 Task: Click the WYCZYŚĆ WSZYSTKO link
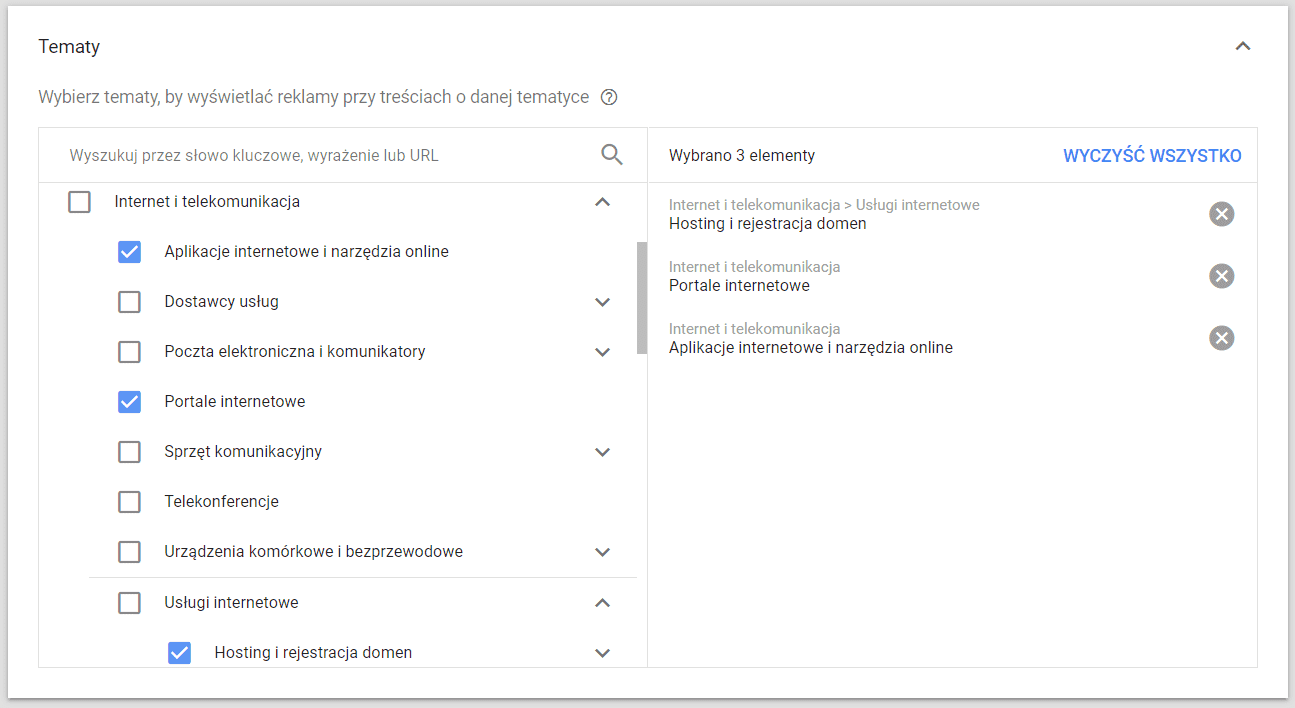[x=1152, y=155]
